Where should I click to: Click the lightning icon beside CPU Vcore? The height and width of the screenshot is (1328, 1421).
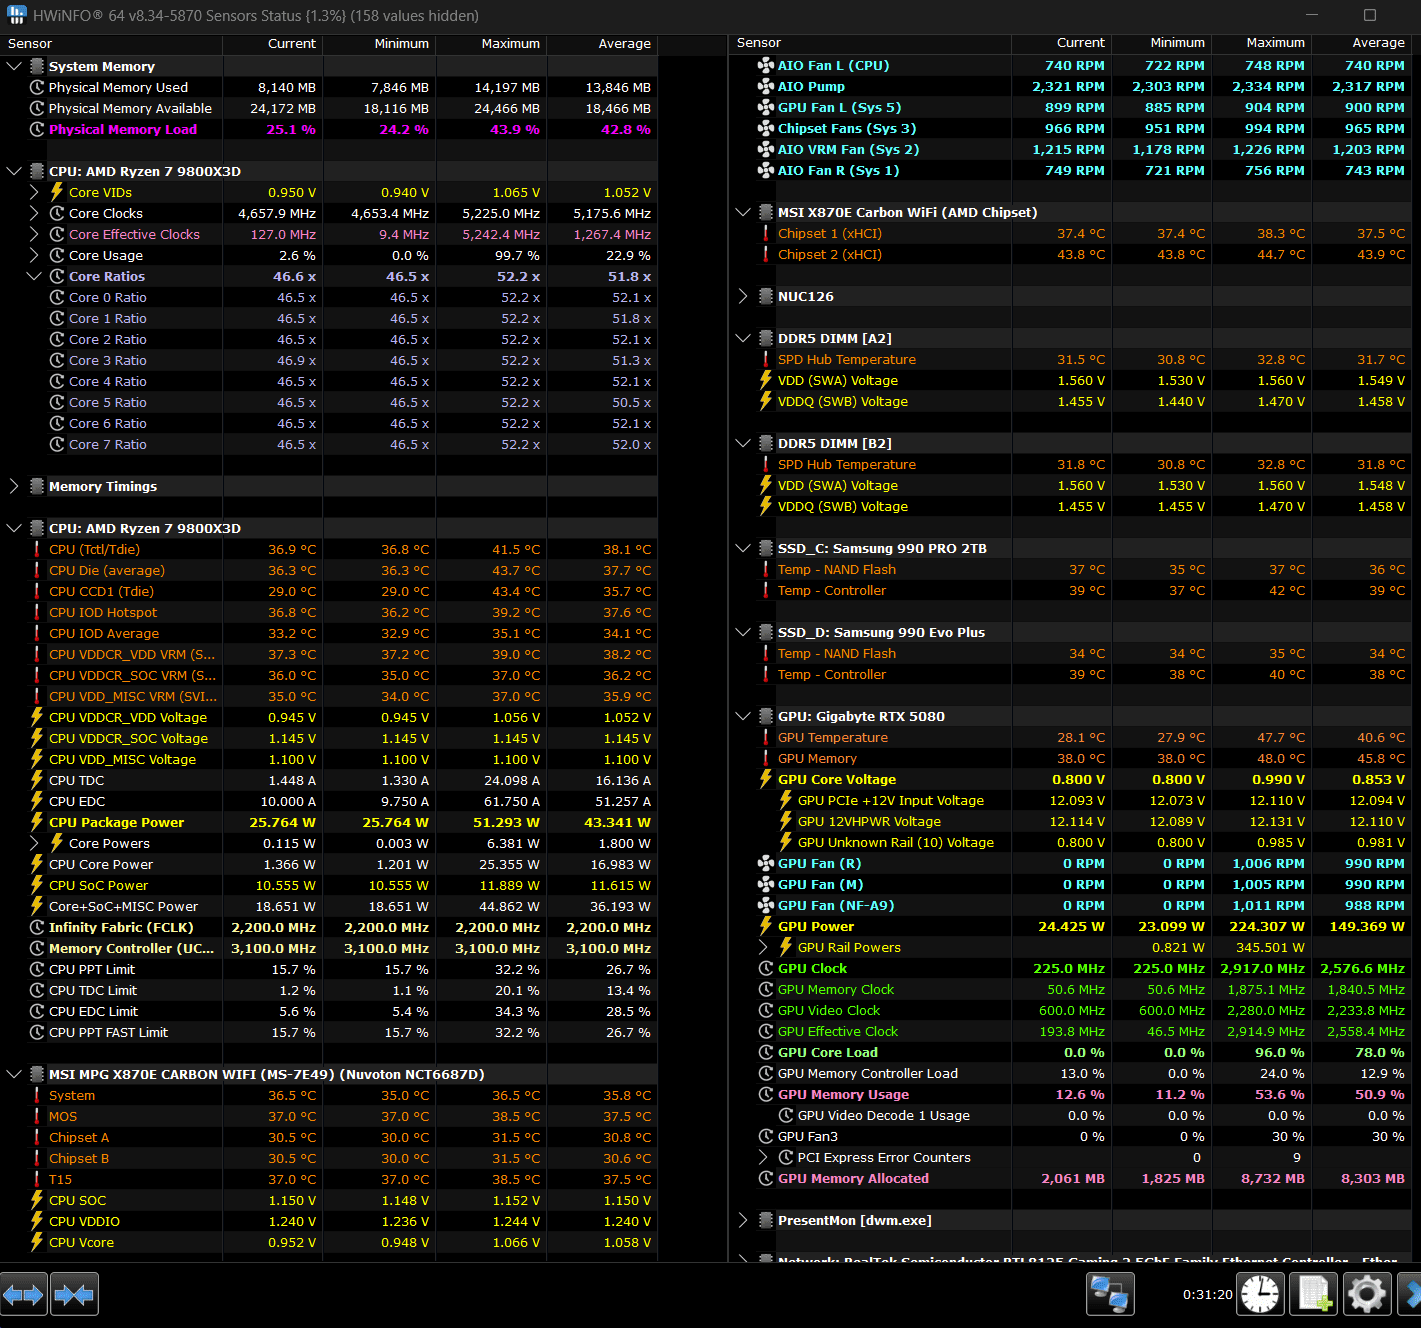(37, 1243)
